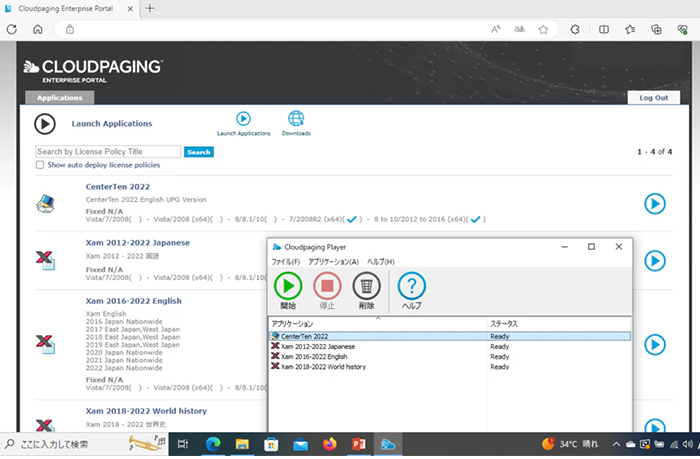Click the Search button

tap(199, 152)
